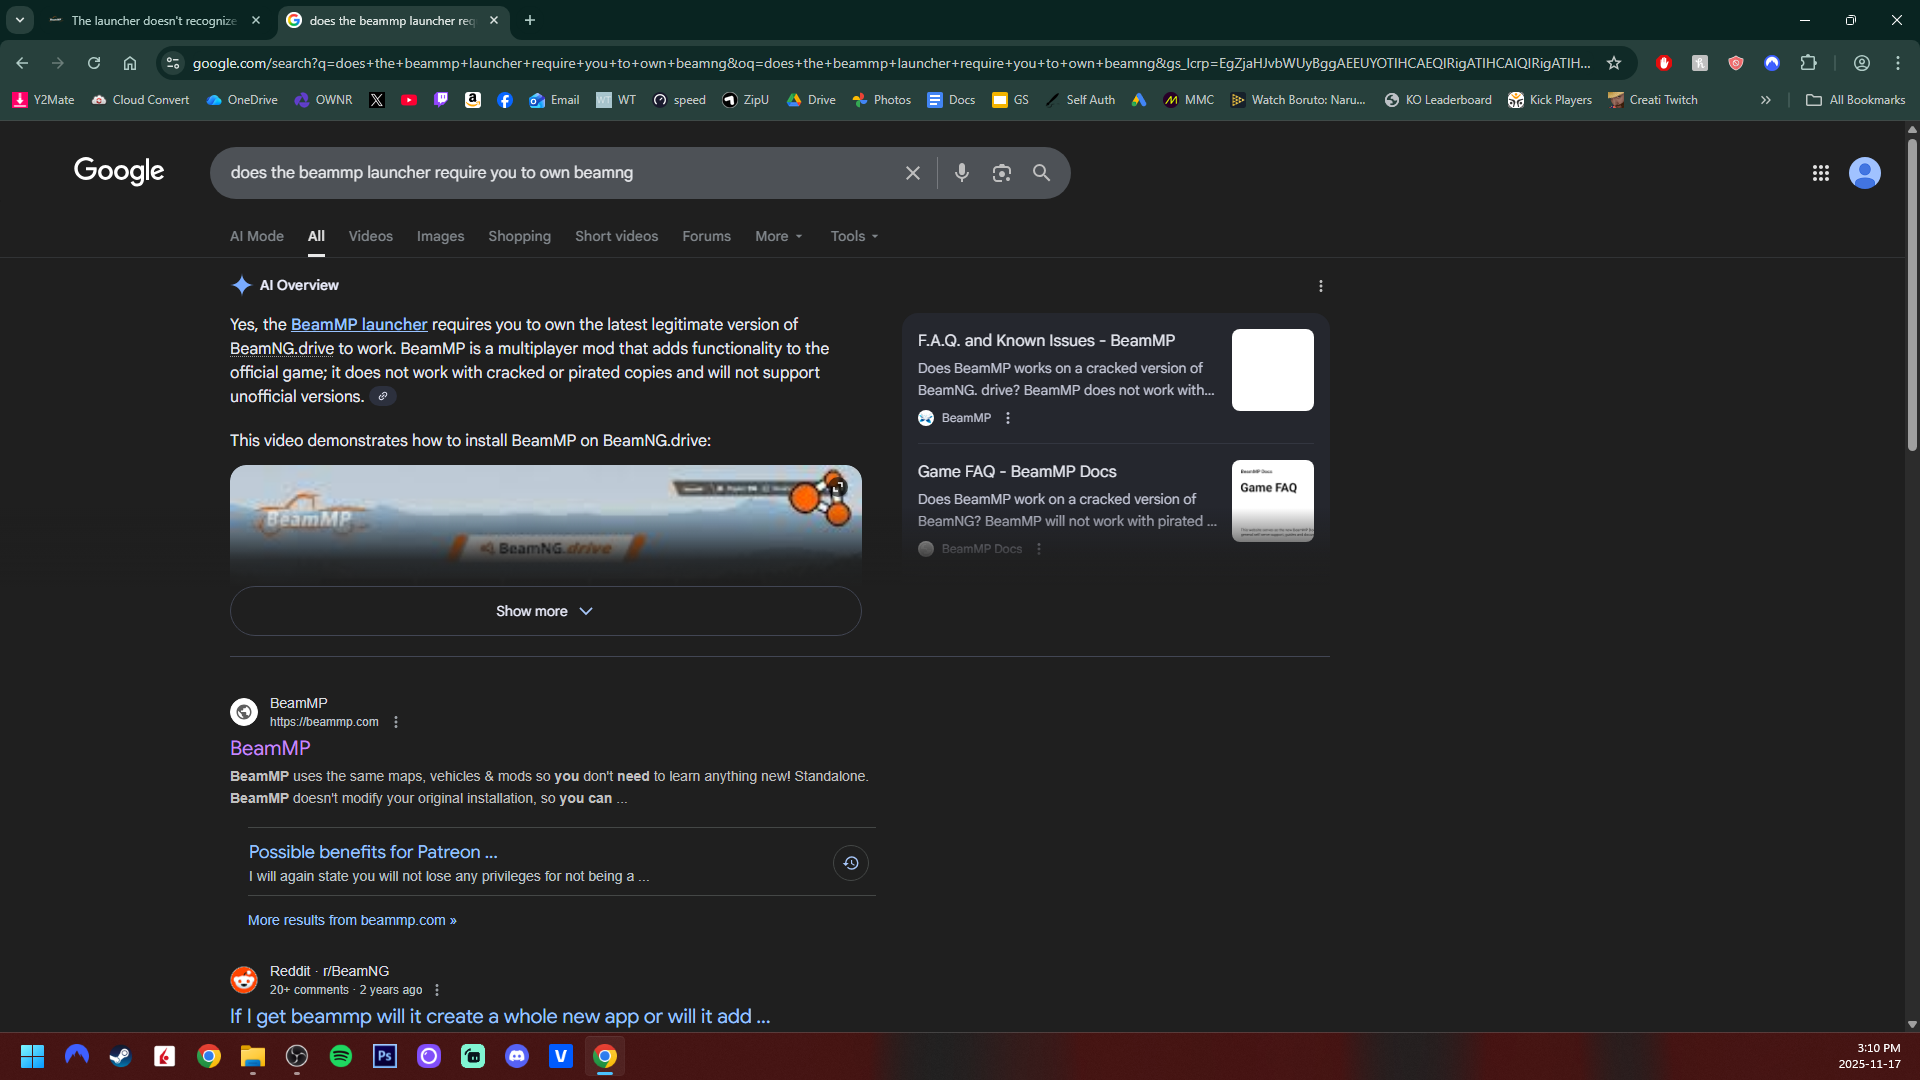The width and height of the screenshot is (1920, 1080).
Task: Open the Google apps grid icon
Action: click(x=1820, y=173)
